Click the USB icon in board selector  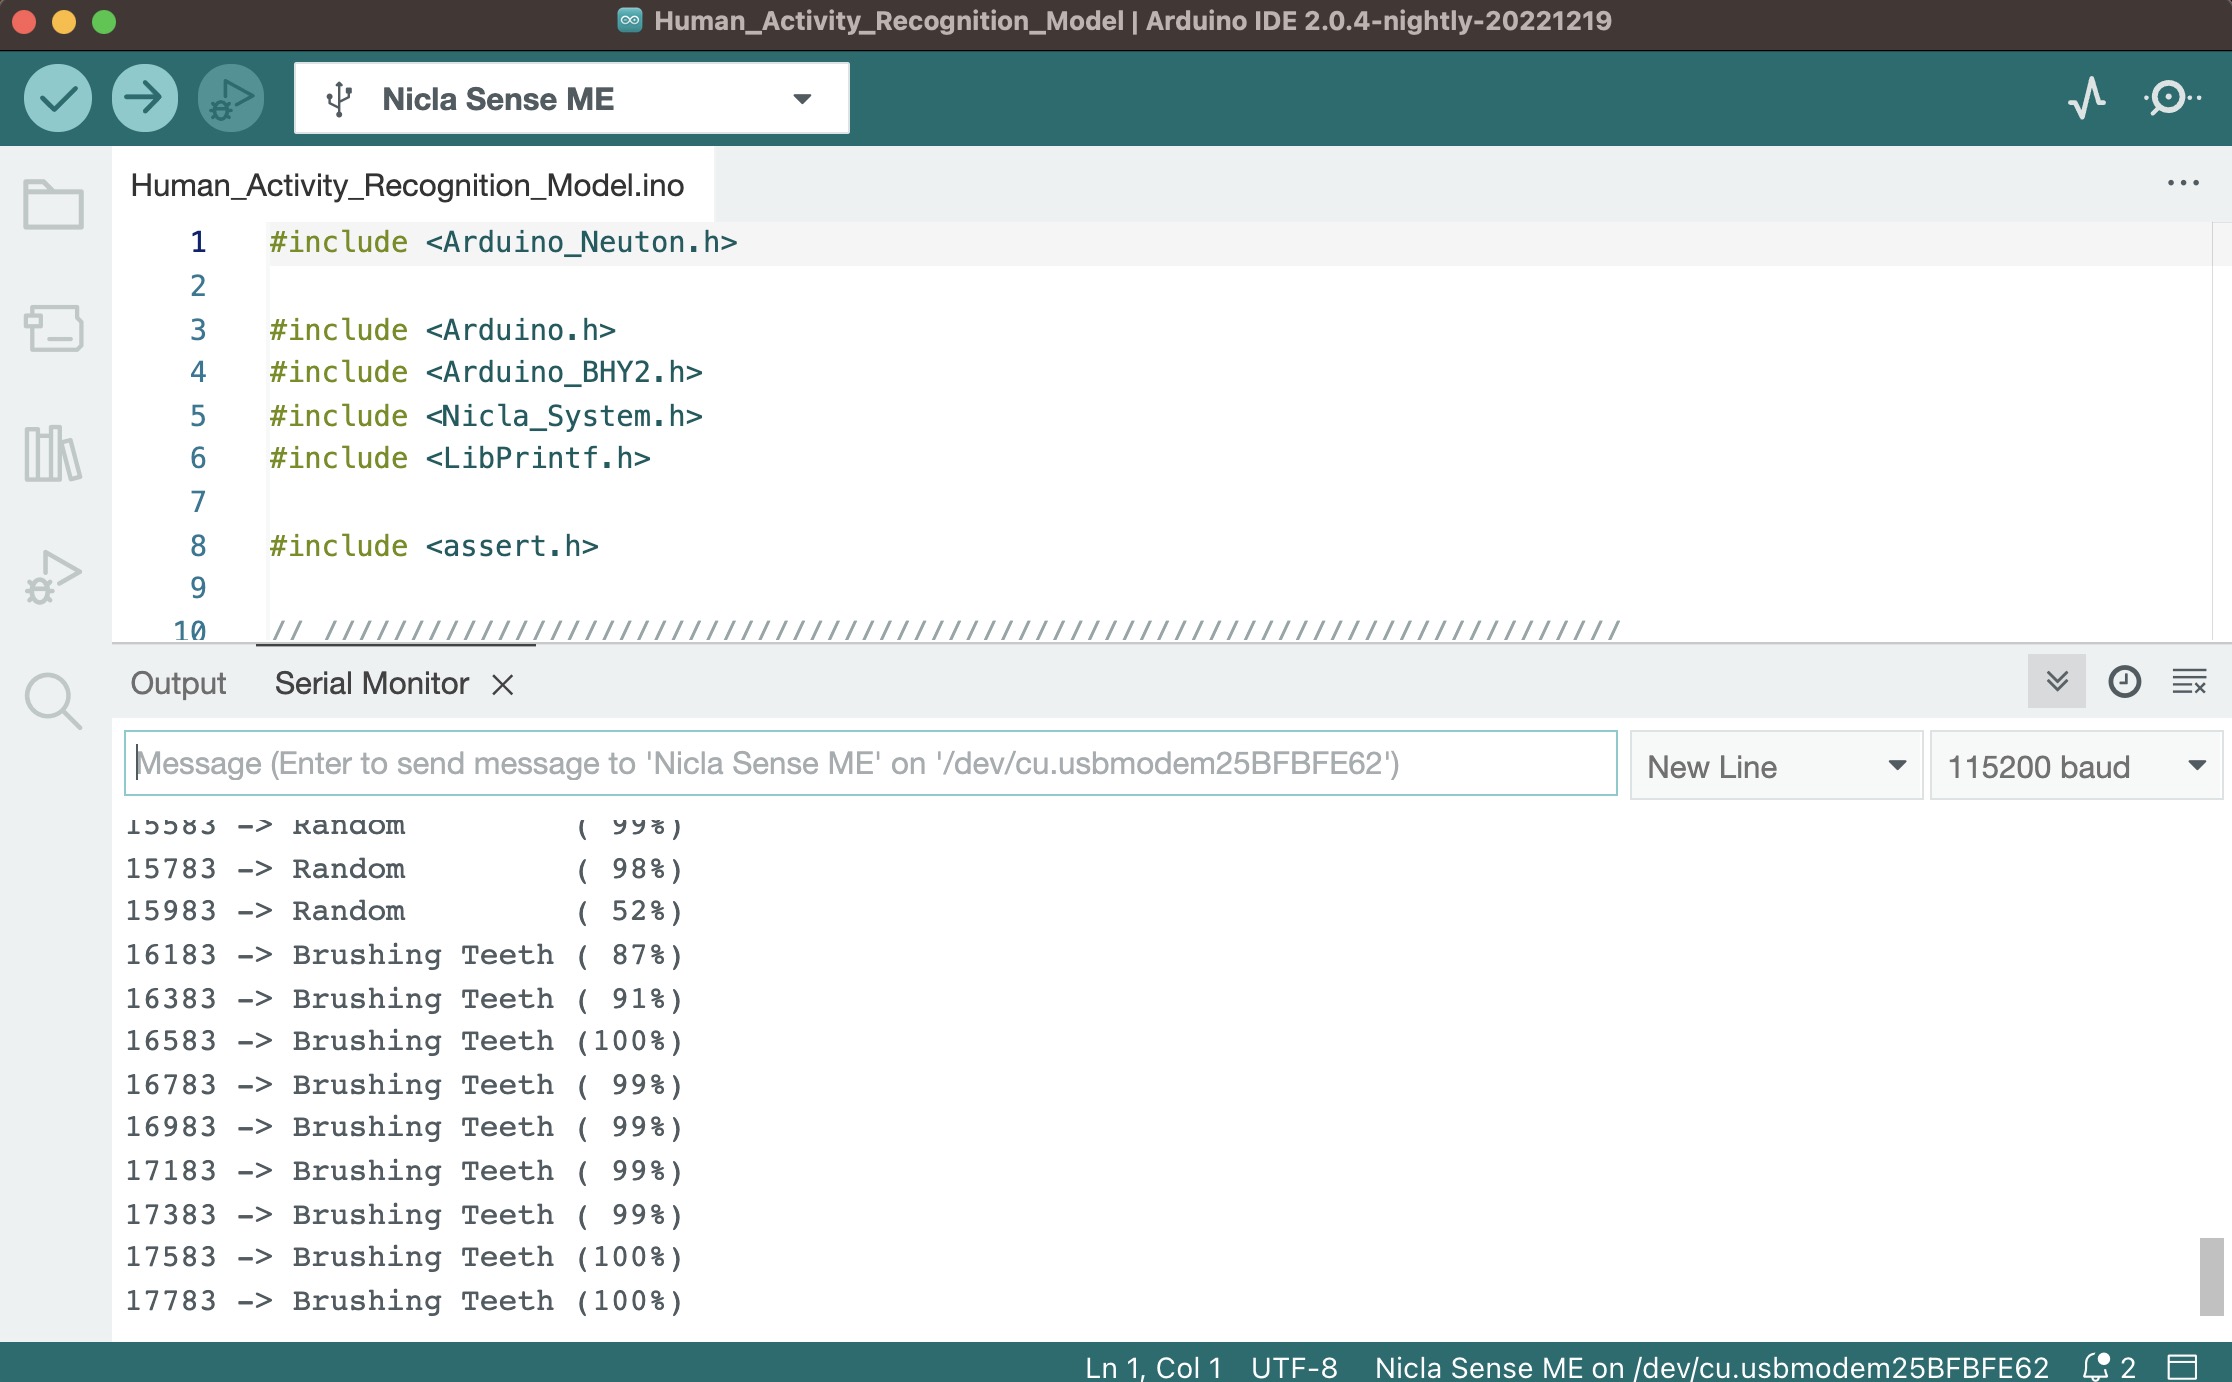[340, 99]
